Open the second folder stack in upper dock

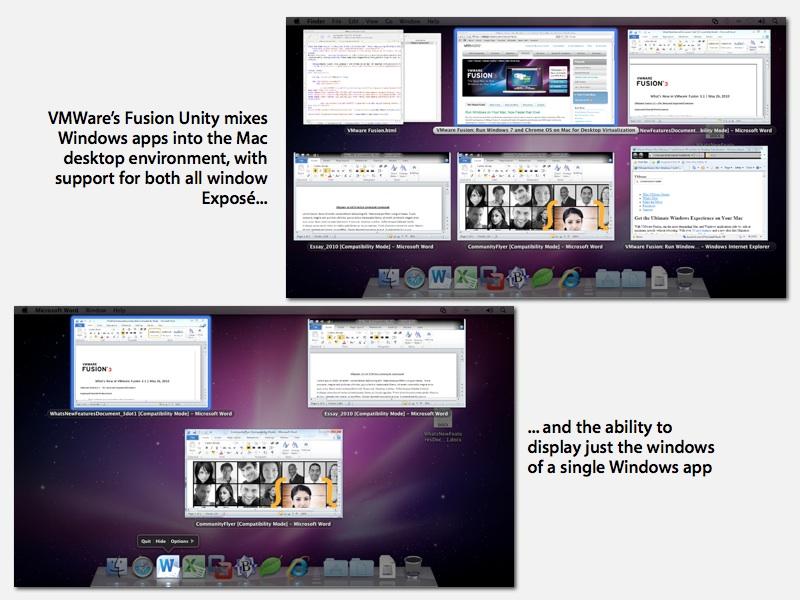(x=633, y=279)
